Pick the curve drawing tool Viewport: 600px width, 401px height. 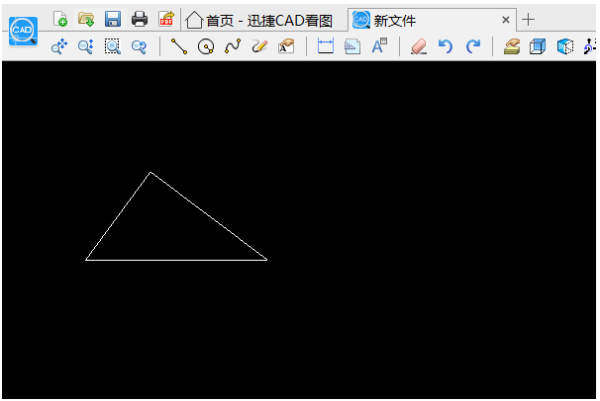(x=232, y=46)
